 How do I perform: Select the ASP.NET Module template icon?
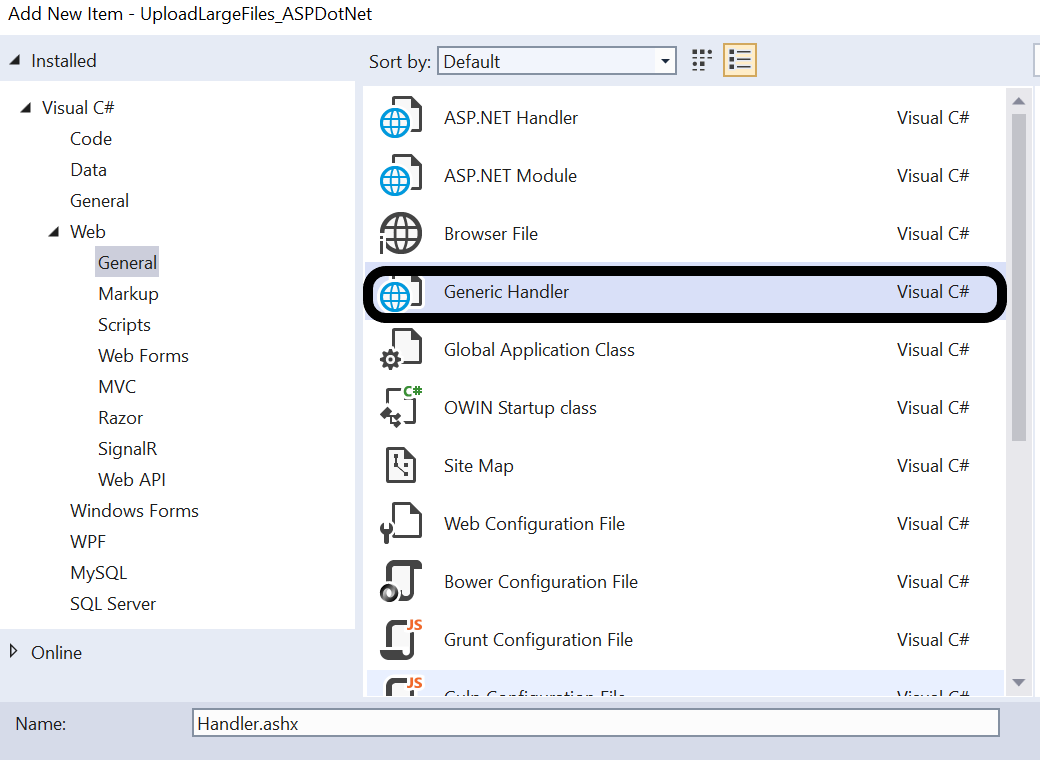[x=401, y=175]
